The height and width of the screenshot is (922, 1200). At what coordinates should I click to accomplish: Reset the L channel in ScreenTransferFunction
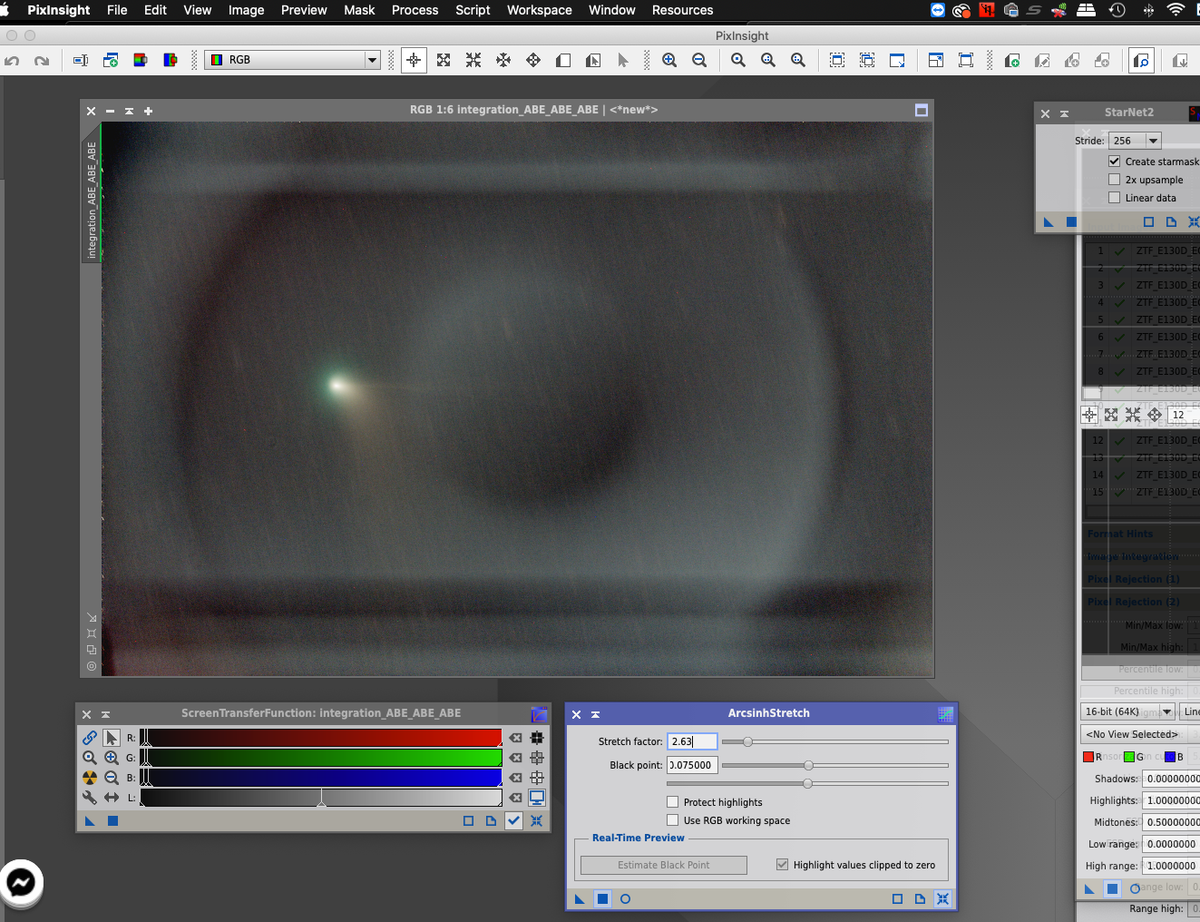click(515, 797)
